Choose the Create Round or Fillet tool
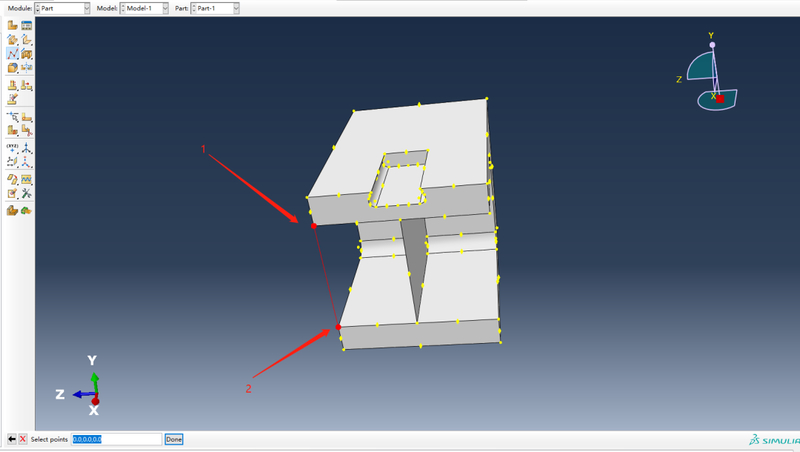This screenshot has width=800, height=452. (x=12, y=67)
